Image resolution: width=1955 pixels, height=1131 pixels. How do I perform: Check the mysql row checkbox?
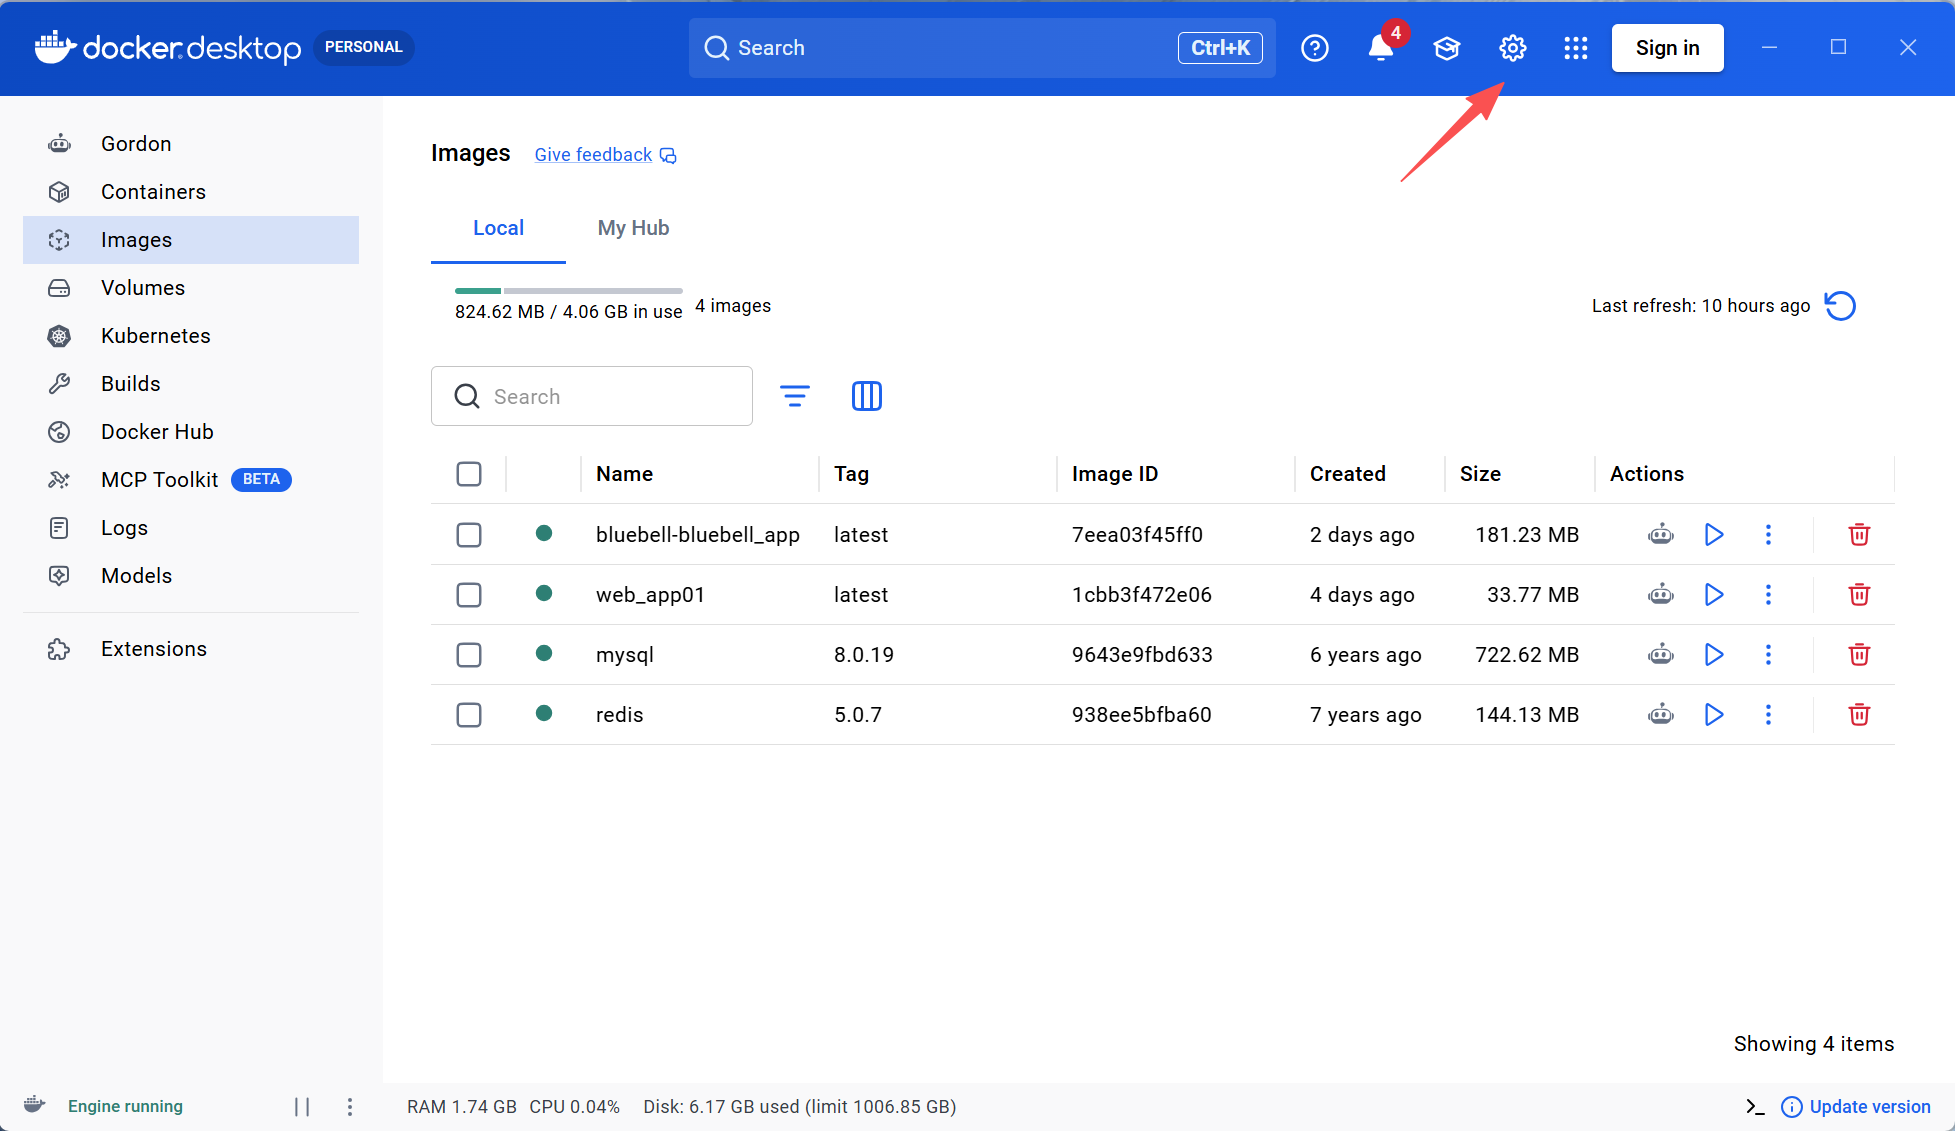(x=469, y=655)
